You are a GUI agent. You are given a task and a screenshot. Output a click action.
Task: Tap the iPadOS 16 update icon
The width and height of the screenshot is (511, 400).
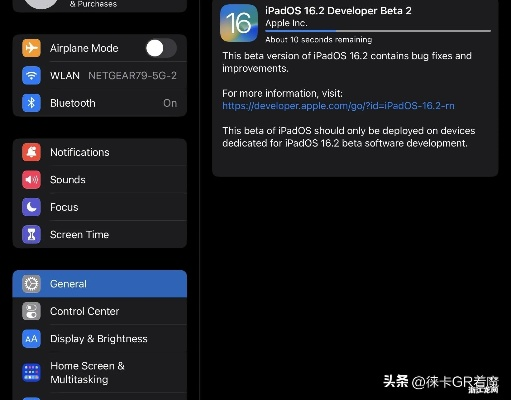click(239, 23)
